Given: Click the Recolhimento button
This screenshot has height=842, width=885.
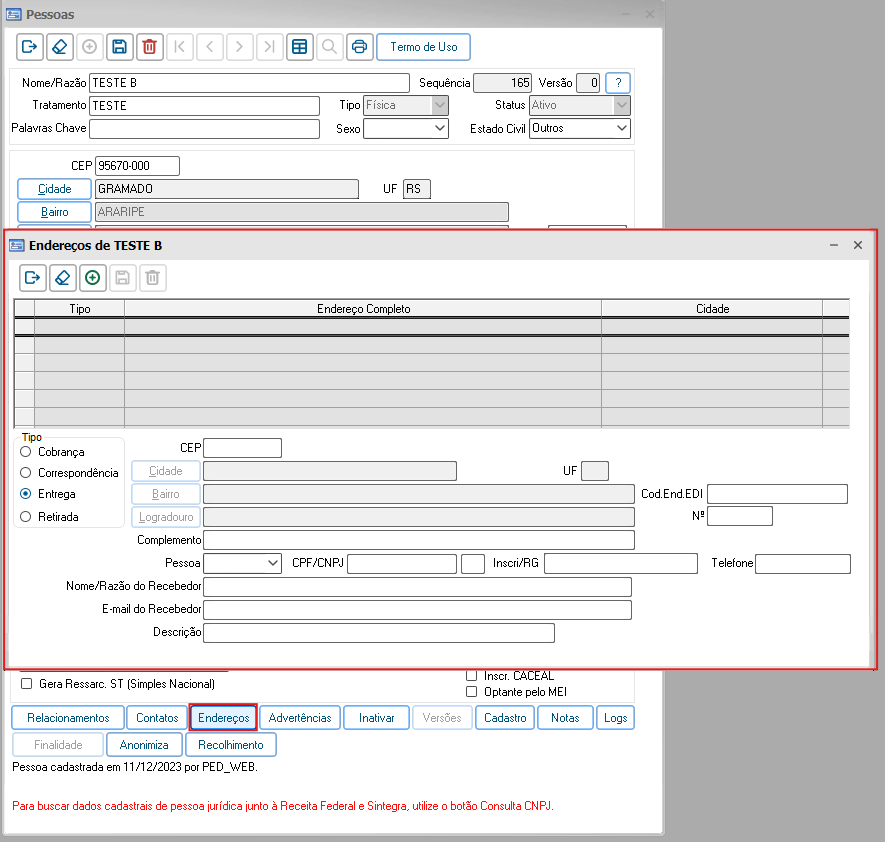Looking at the screenshot, I should pyautogui.click(x=231, y=745).
